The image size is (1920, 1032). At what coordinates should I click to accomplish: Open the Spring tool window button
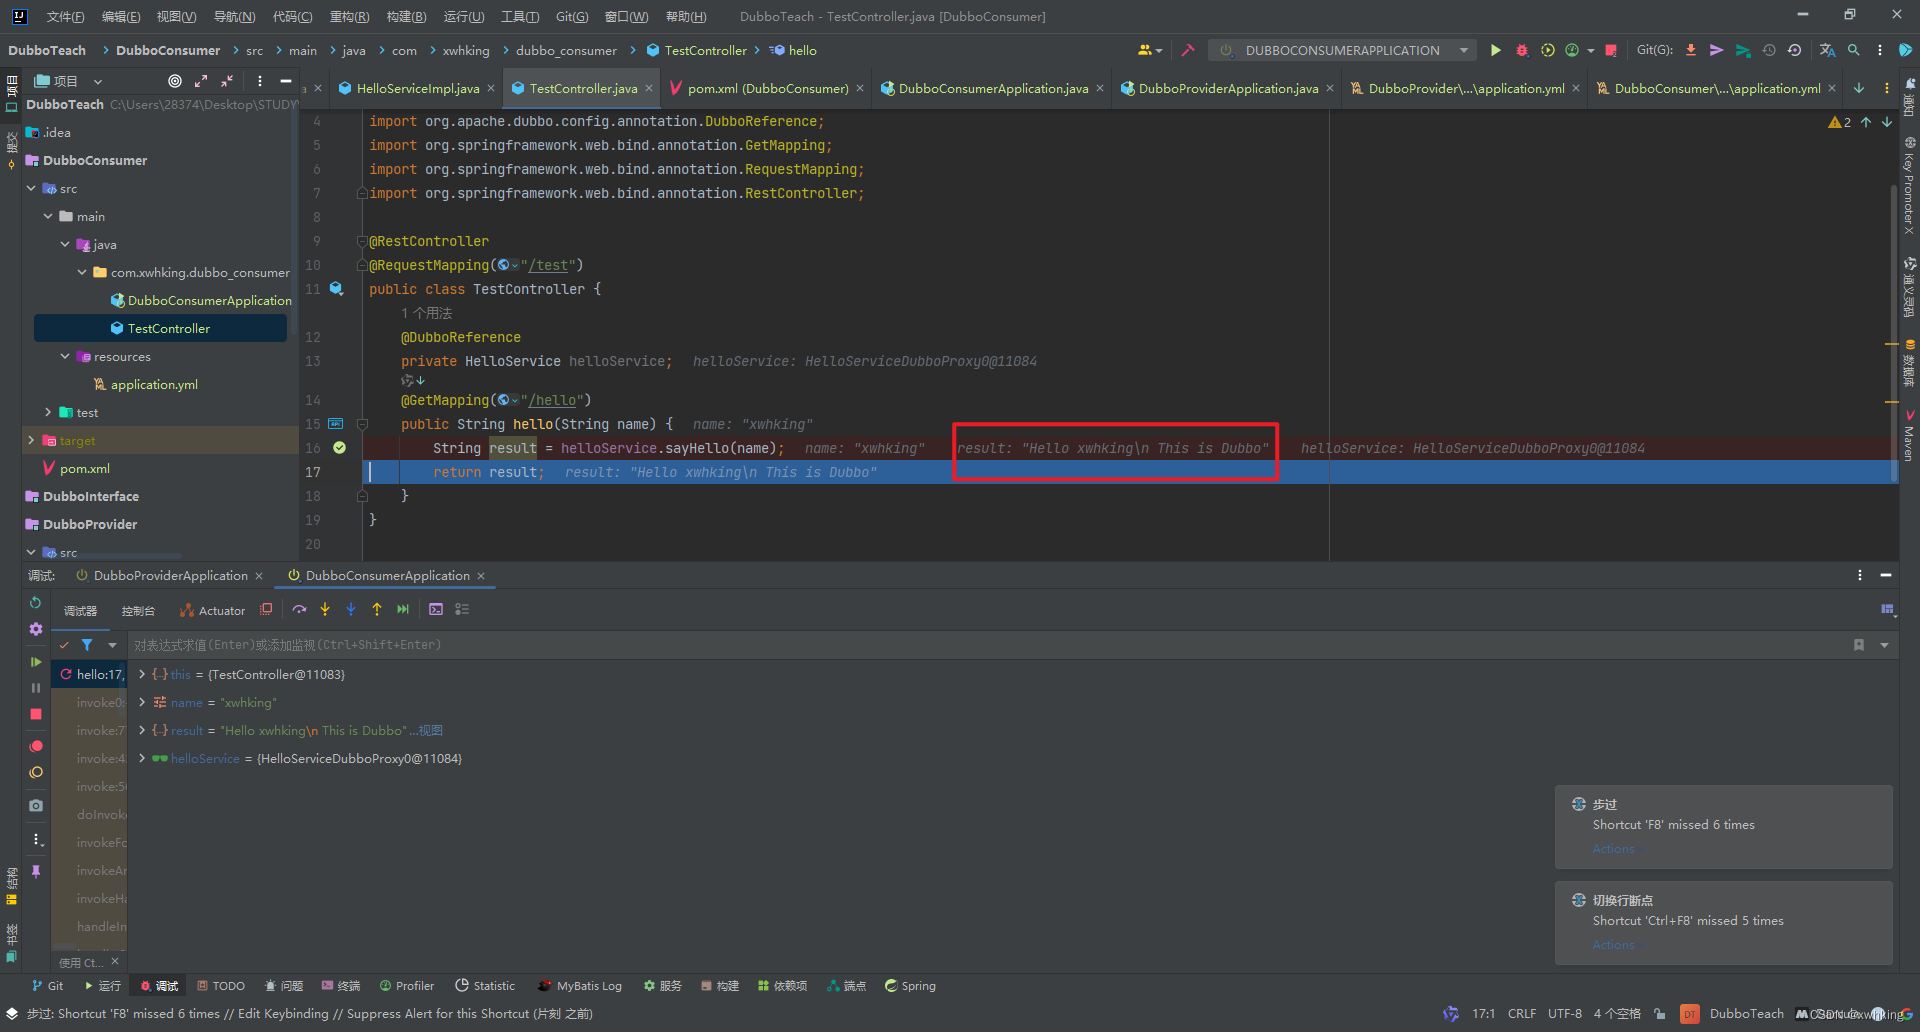tap(910, 986)
